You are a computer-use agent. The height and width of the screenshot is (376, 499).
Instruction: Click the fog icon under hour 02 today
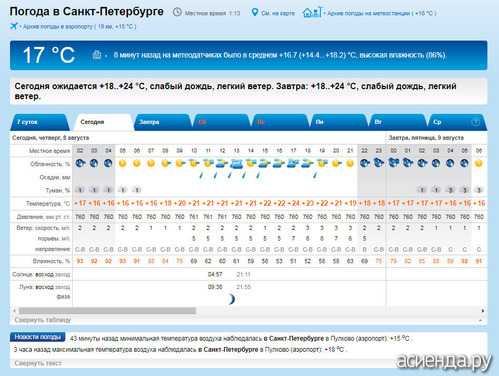click(80, 190)
